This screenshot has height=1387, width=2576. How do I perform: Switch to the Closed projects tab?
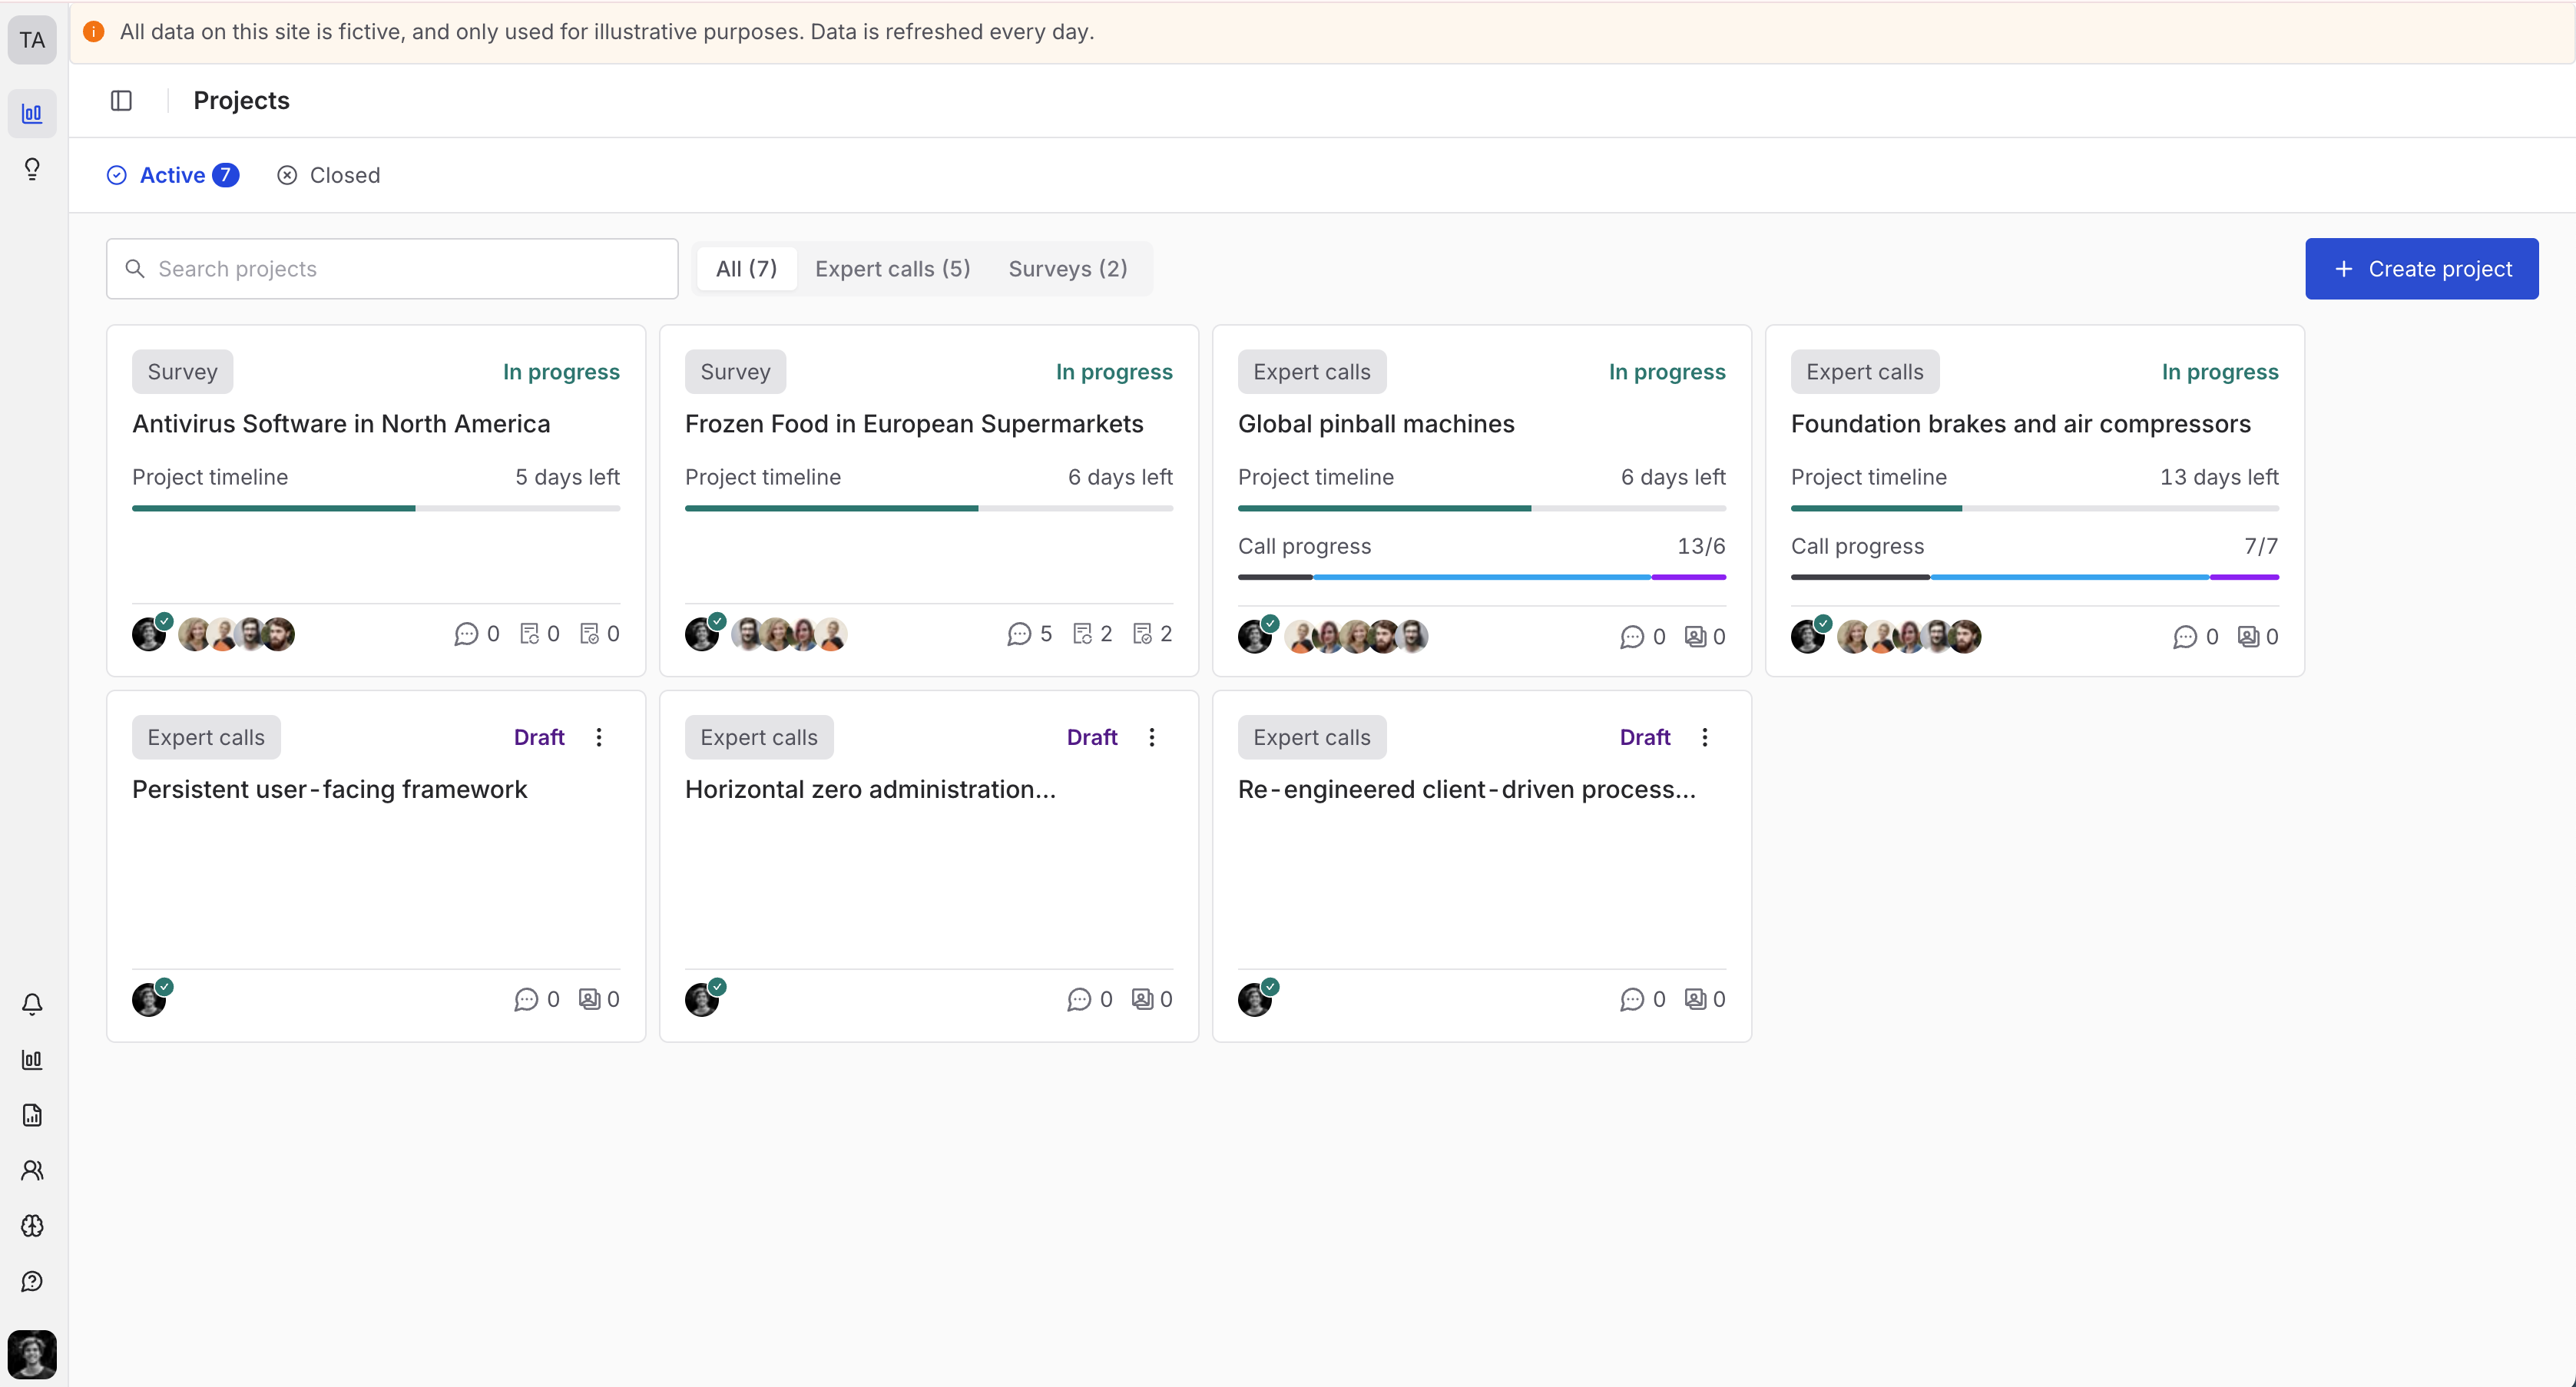(x=329, y=175)
